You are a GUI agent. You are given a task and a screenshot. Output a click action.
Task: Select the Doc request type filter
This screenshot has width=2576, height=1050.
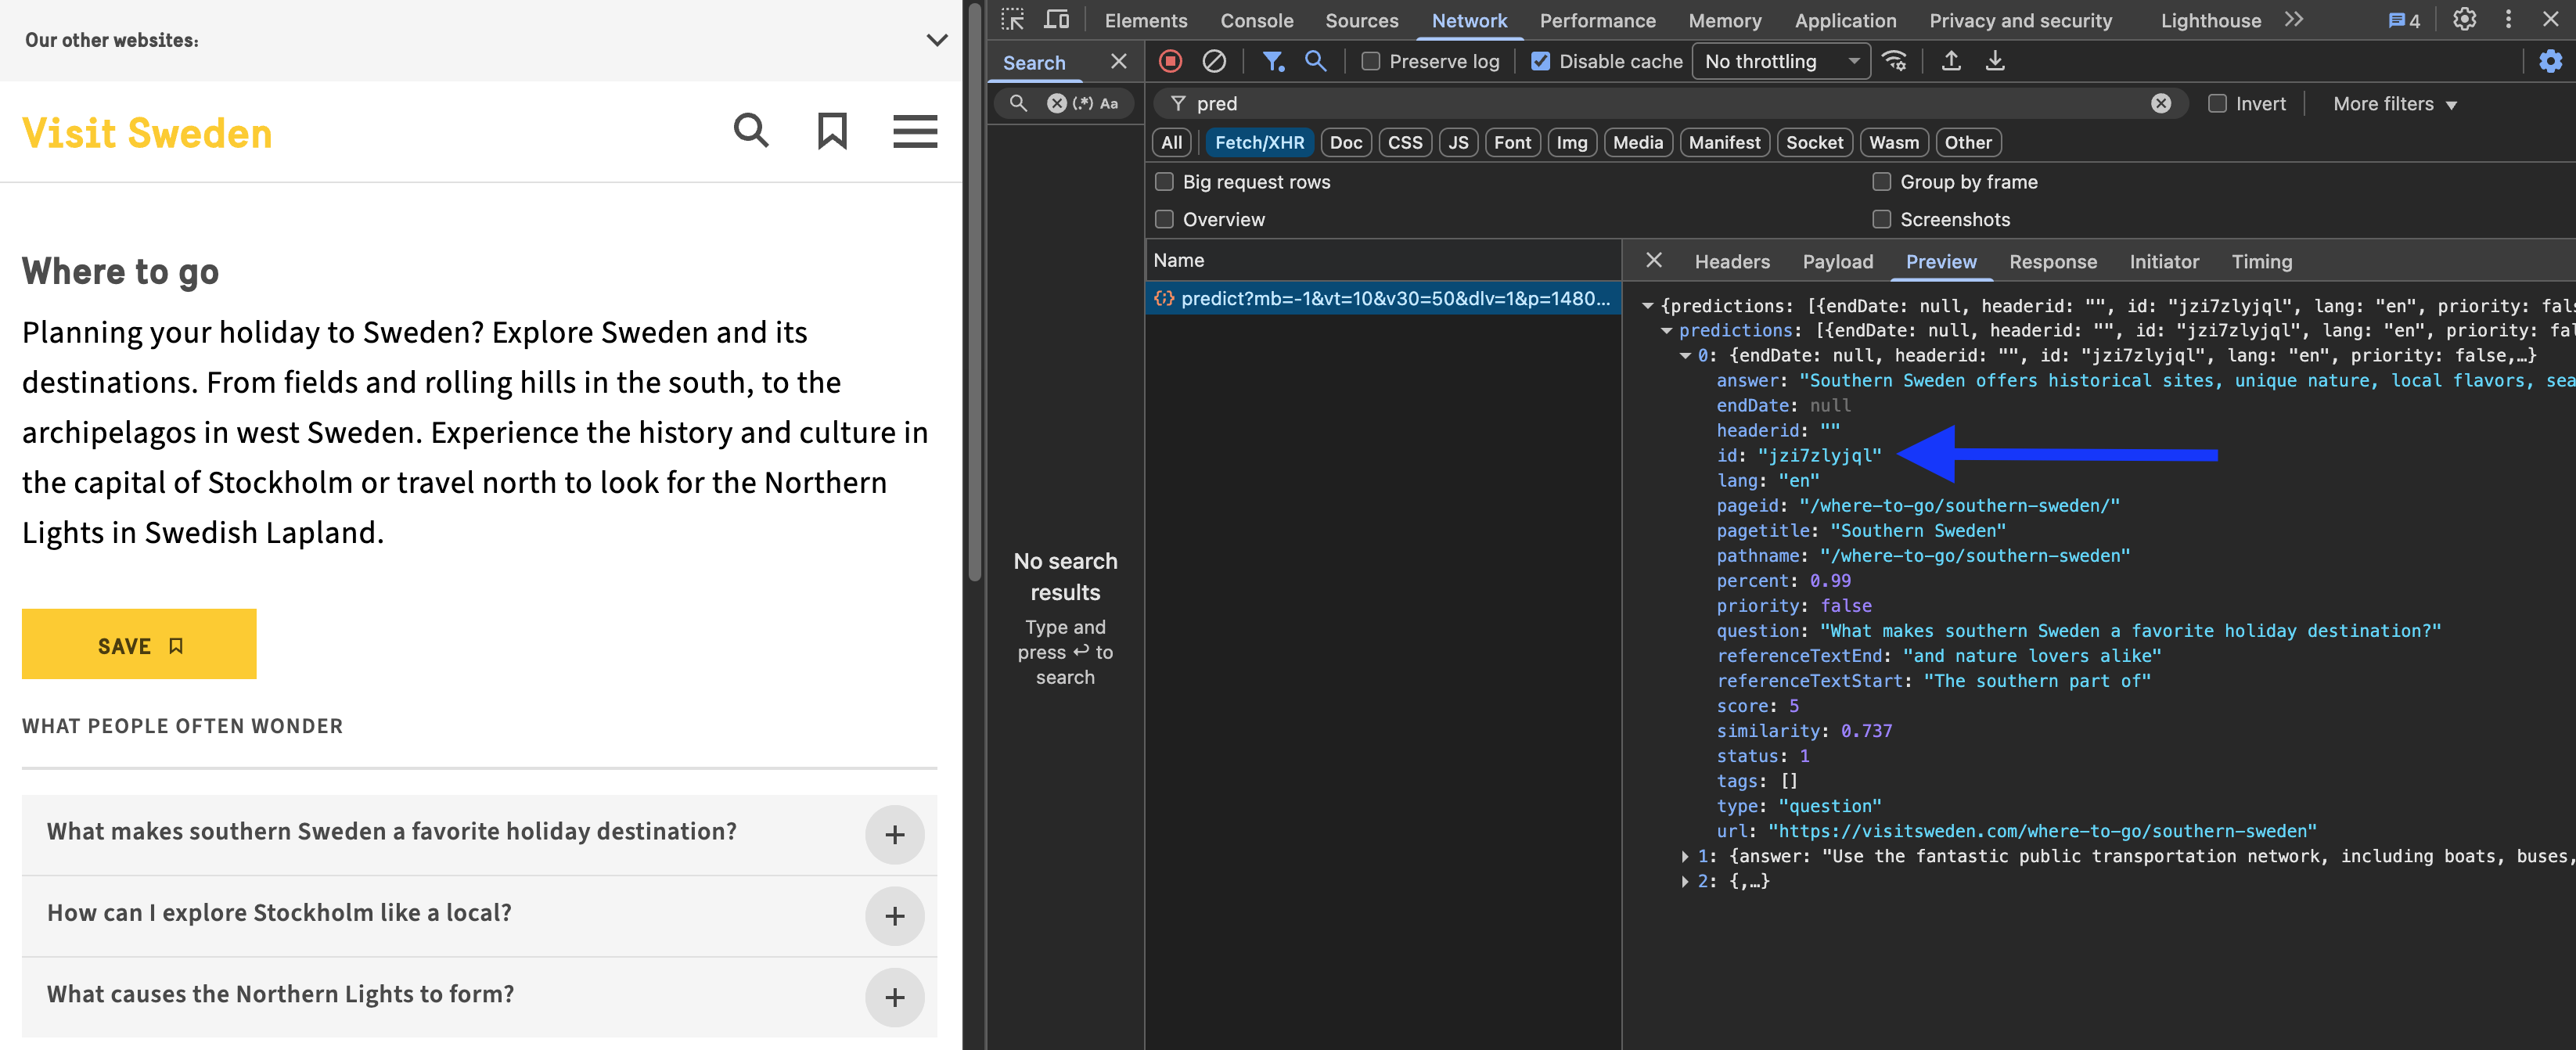[1345, 143]
